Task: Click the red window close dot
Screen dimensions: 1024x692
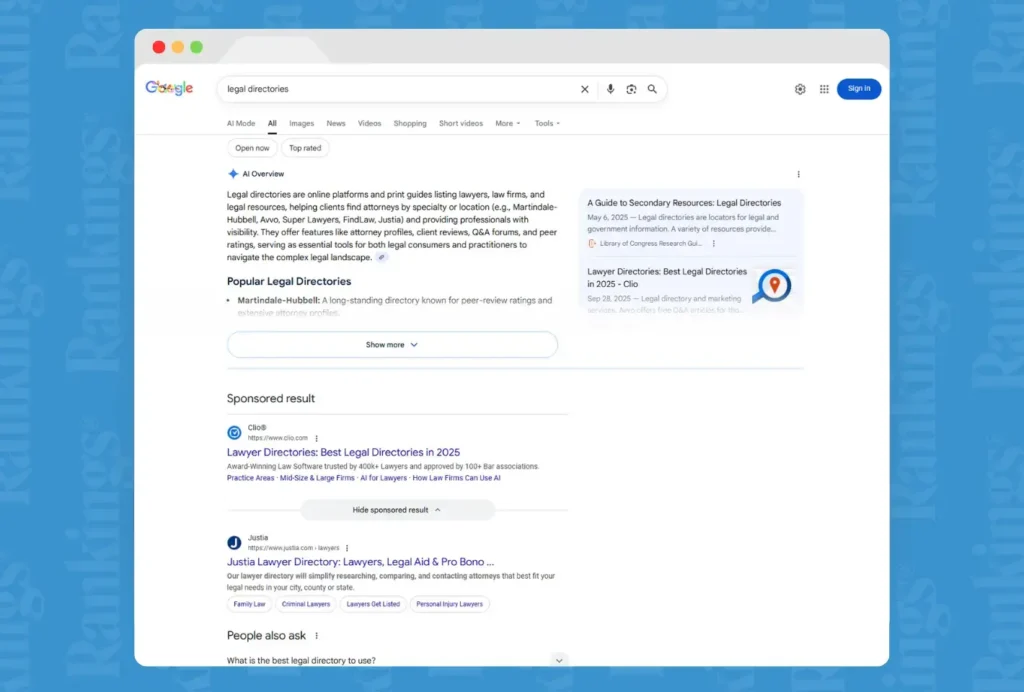Action: (159, 47)
